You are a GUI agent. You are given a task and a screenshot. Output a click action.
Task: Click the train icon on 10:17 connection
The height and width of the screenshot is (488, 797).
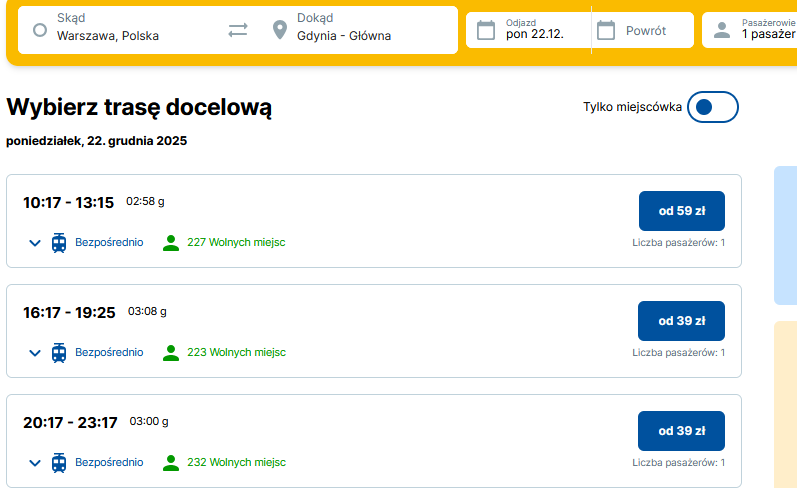click(x=59, y=242)
